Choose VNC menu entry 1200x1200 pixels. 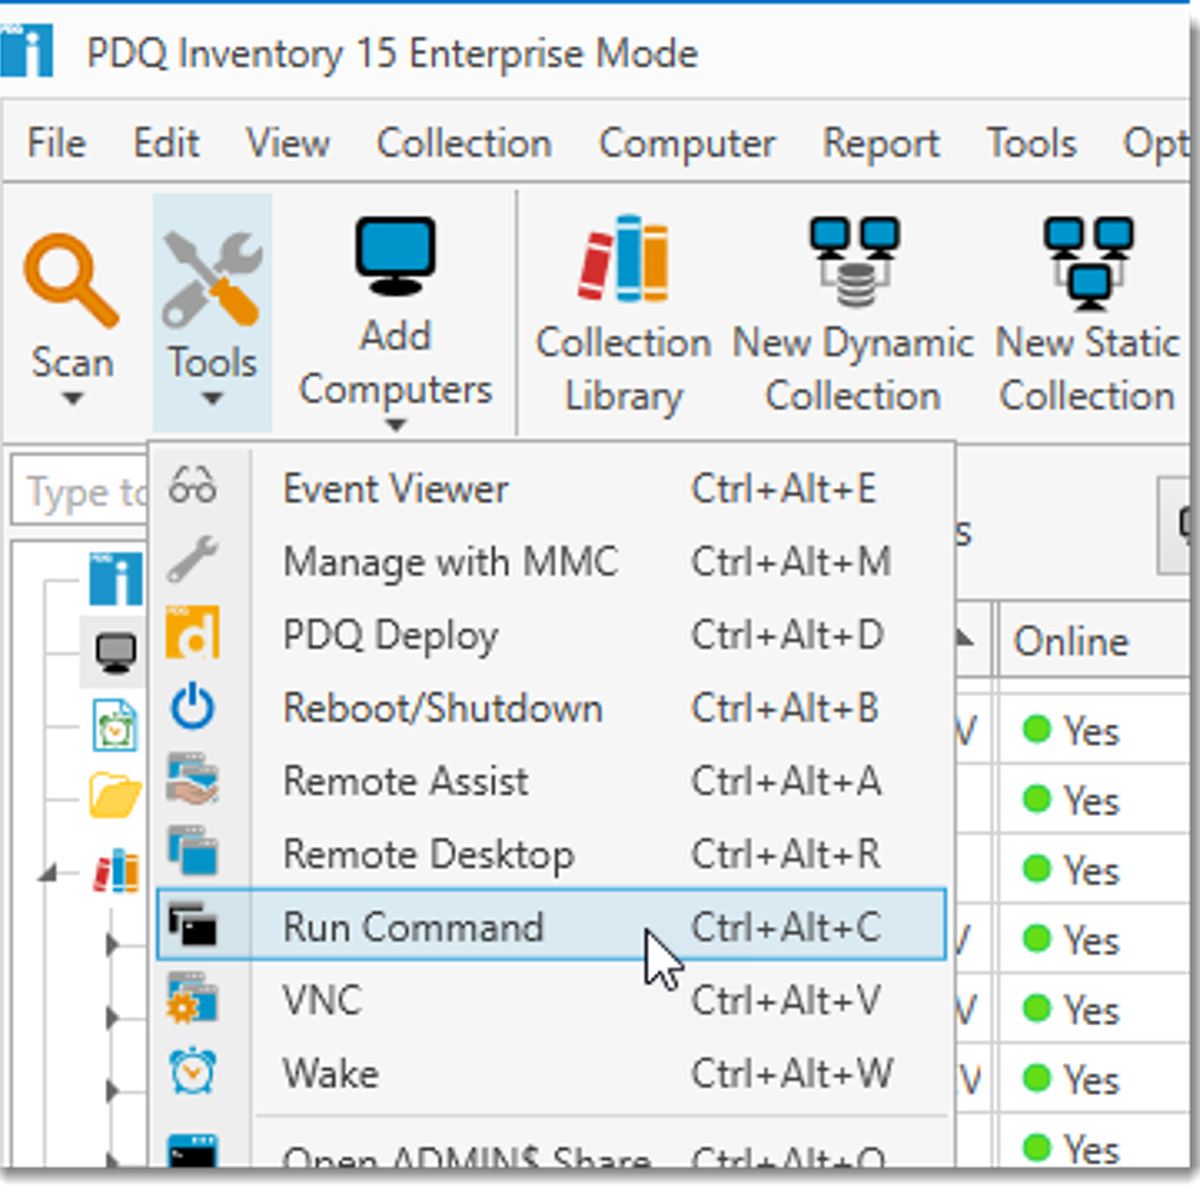pyautogui.click(x=551, y=1000)
